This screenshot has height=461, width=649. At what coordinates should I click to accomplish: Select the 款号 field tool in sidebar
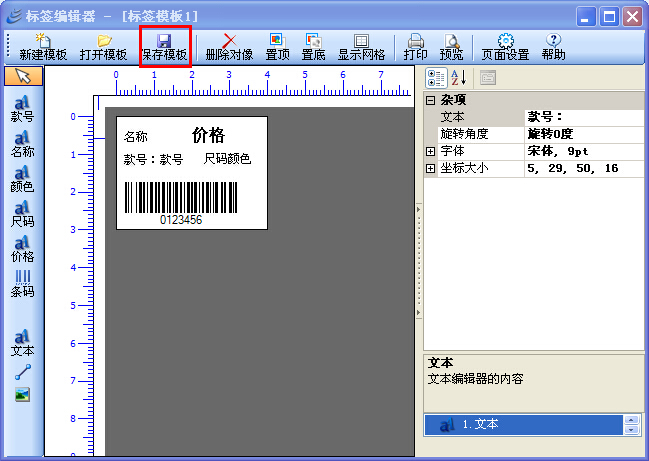point(22,109)
